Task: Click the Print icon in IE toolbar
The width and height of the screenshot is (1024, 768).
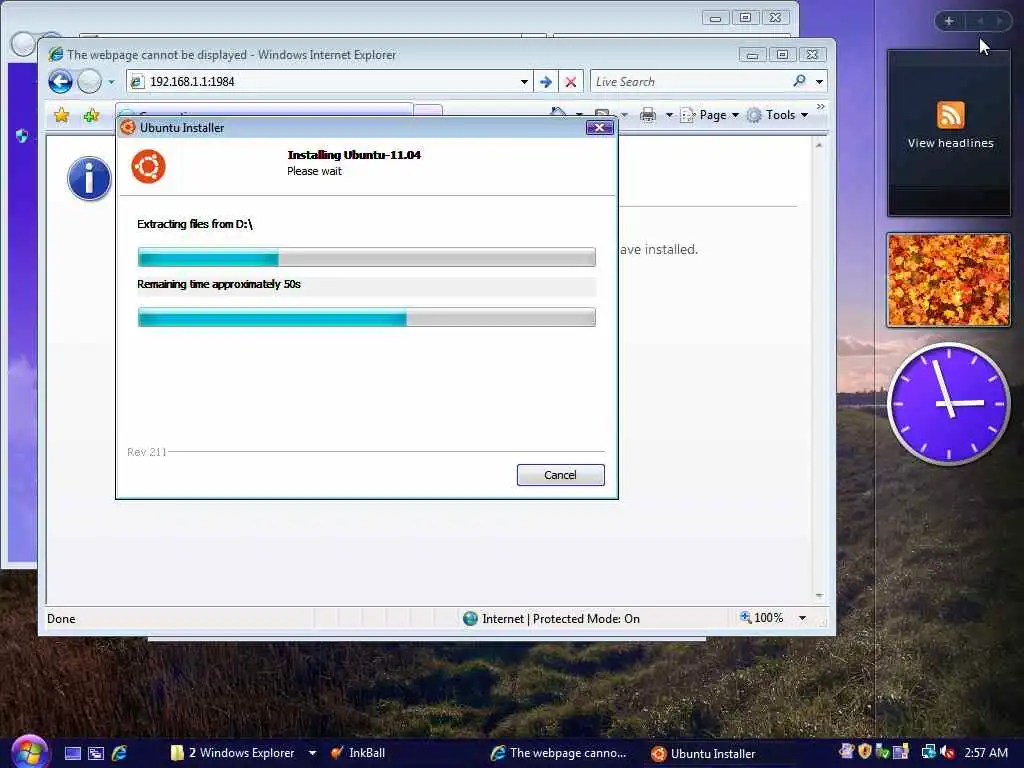Action: point(648,116)
